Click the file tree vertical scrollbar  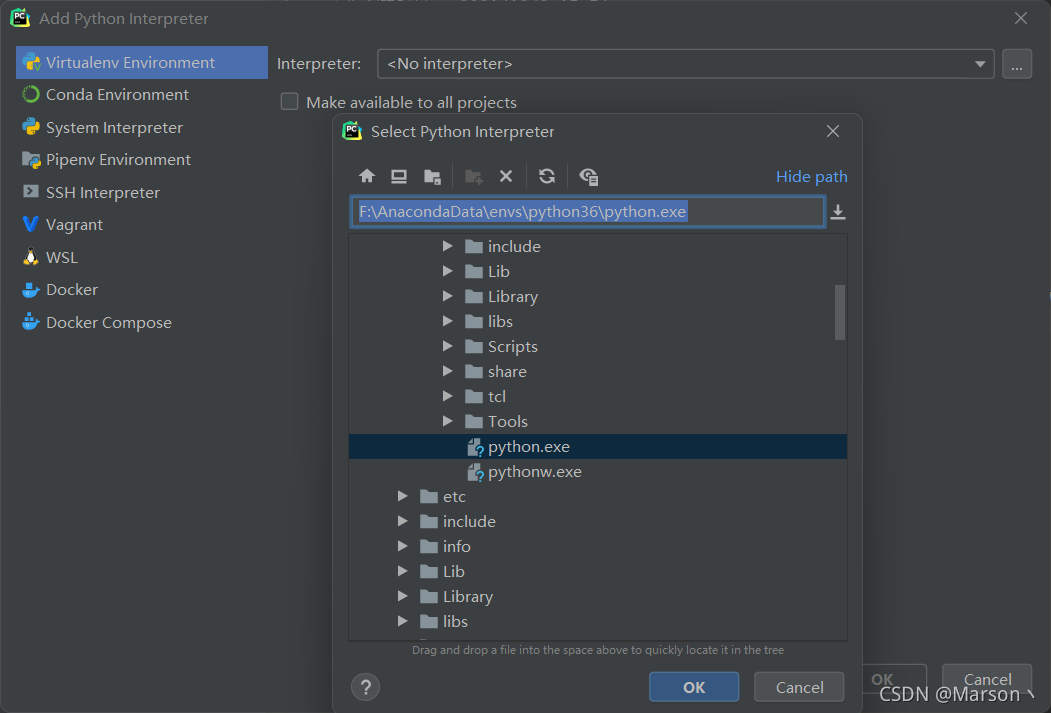coord(840,312)
